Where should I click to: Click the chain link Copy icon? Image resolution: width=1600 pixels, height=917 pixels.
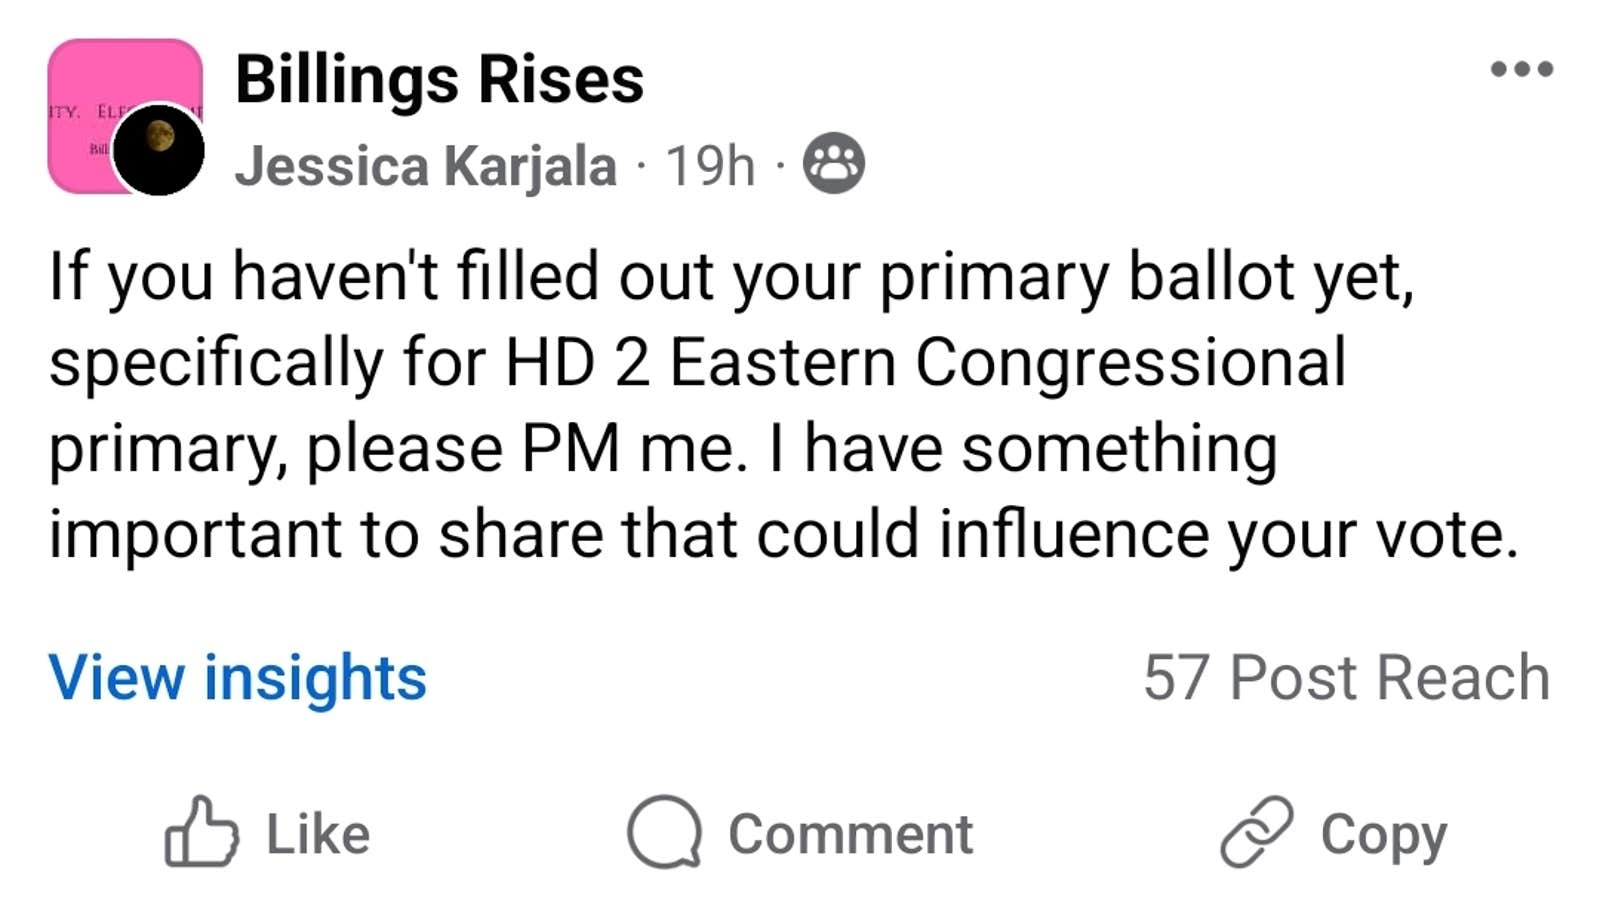1257,832
